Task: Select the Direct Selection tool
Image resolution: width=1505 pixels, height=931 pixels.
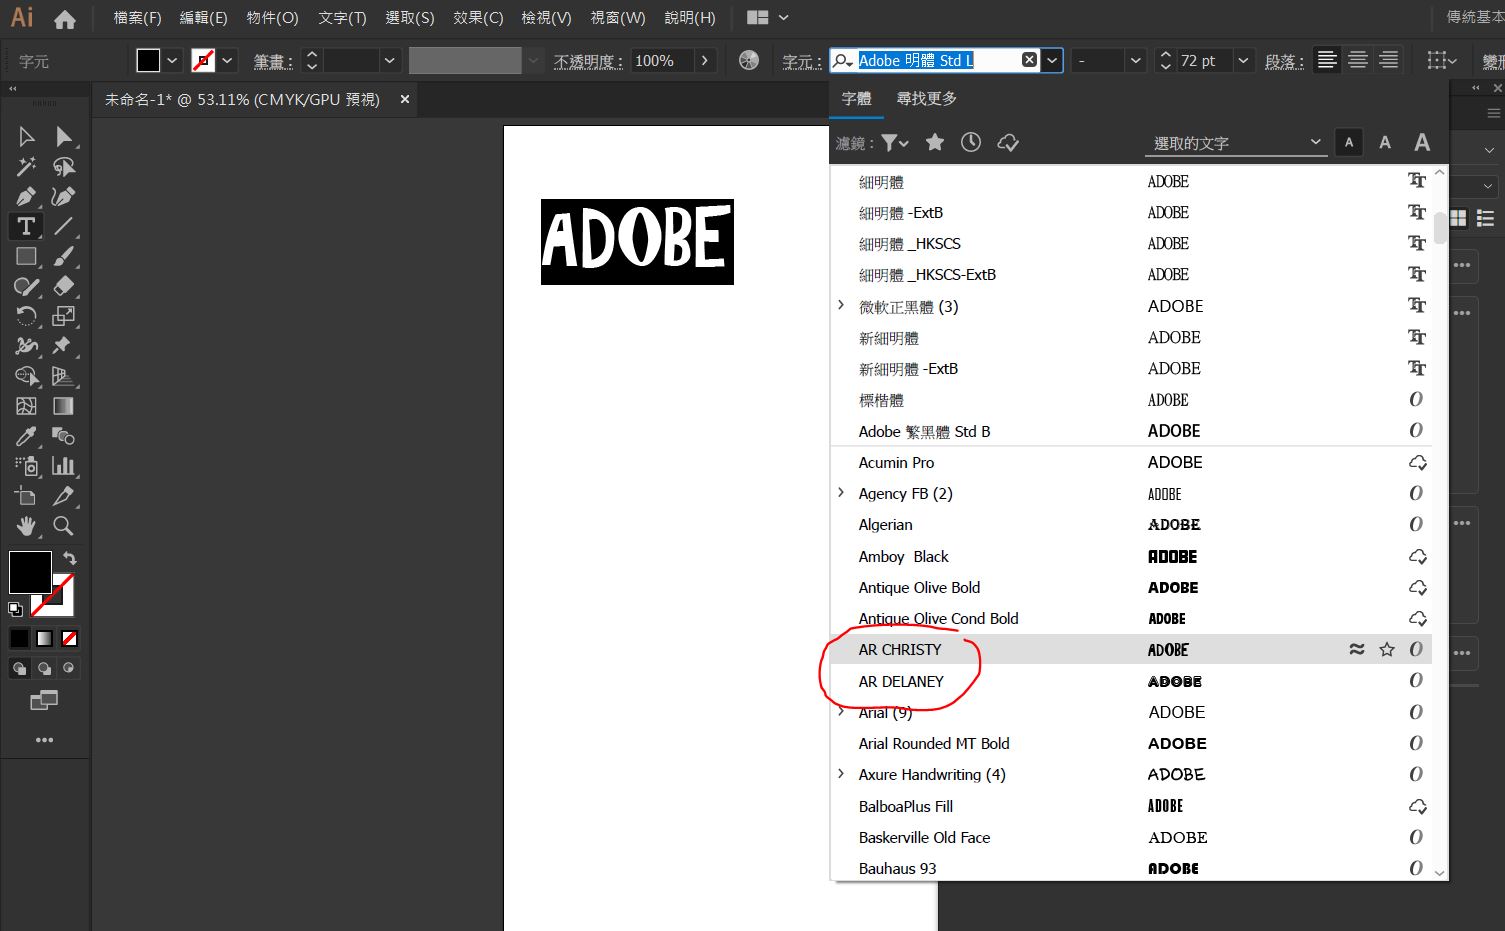Action: coord(64,137)
